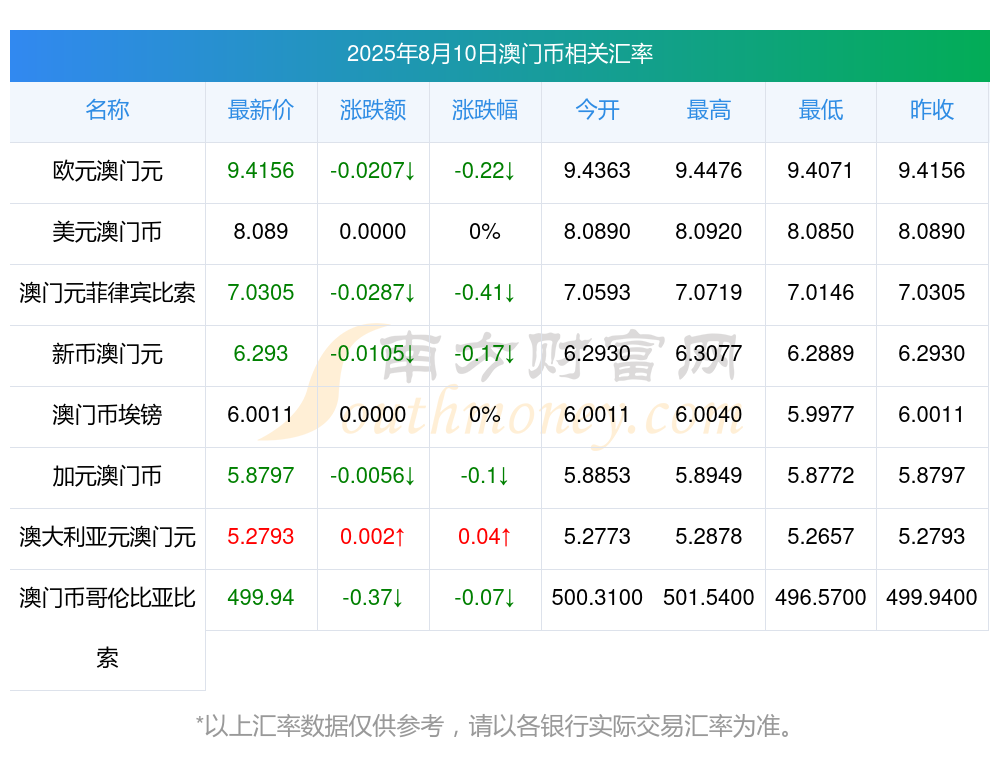Click the 澳门元菲律宾比索 row name
Viewport: 1000px width, 757px height.
tap(107, 293)
